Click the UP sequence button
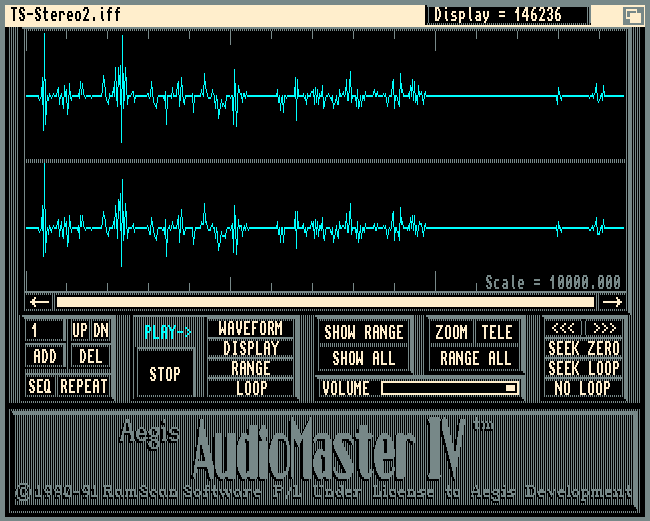Screen dimensions: 650x521 [80, 331]
